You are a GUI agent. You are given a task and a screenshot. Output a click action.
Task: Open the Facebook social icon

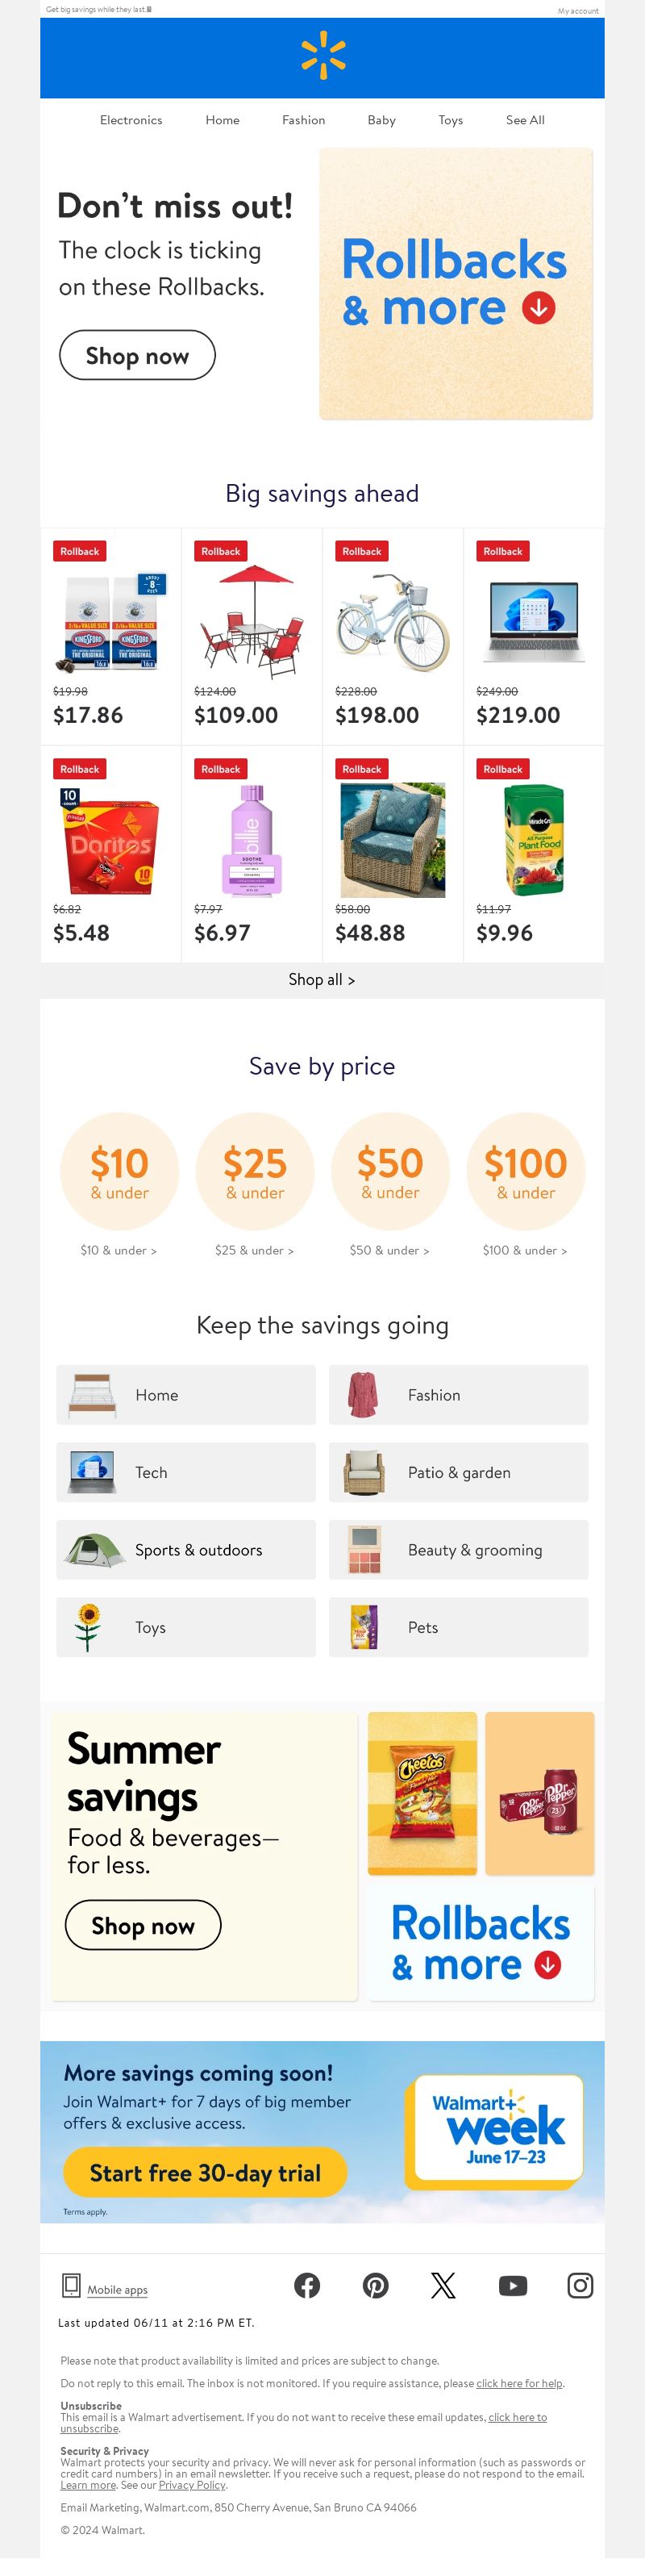coord(307,2285)
